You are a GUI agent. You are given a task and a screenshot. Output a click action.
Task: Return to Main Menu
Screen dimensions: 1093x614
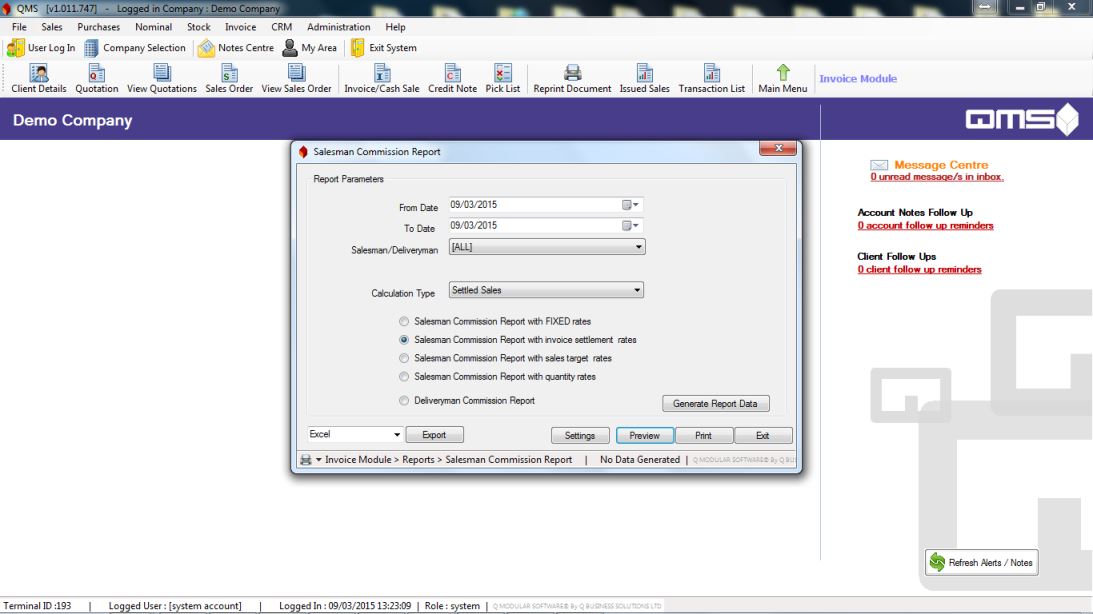pyautogui.click(x=783, y=79)
